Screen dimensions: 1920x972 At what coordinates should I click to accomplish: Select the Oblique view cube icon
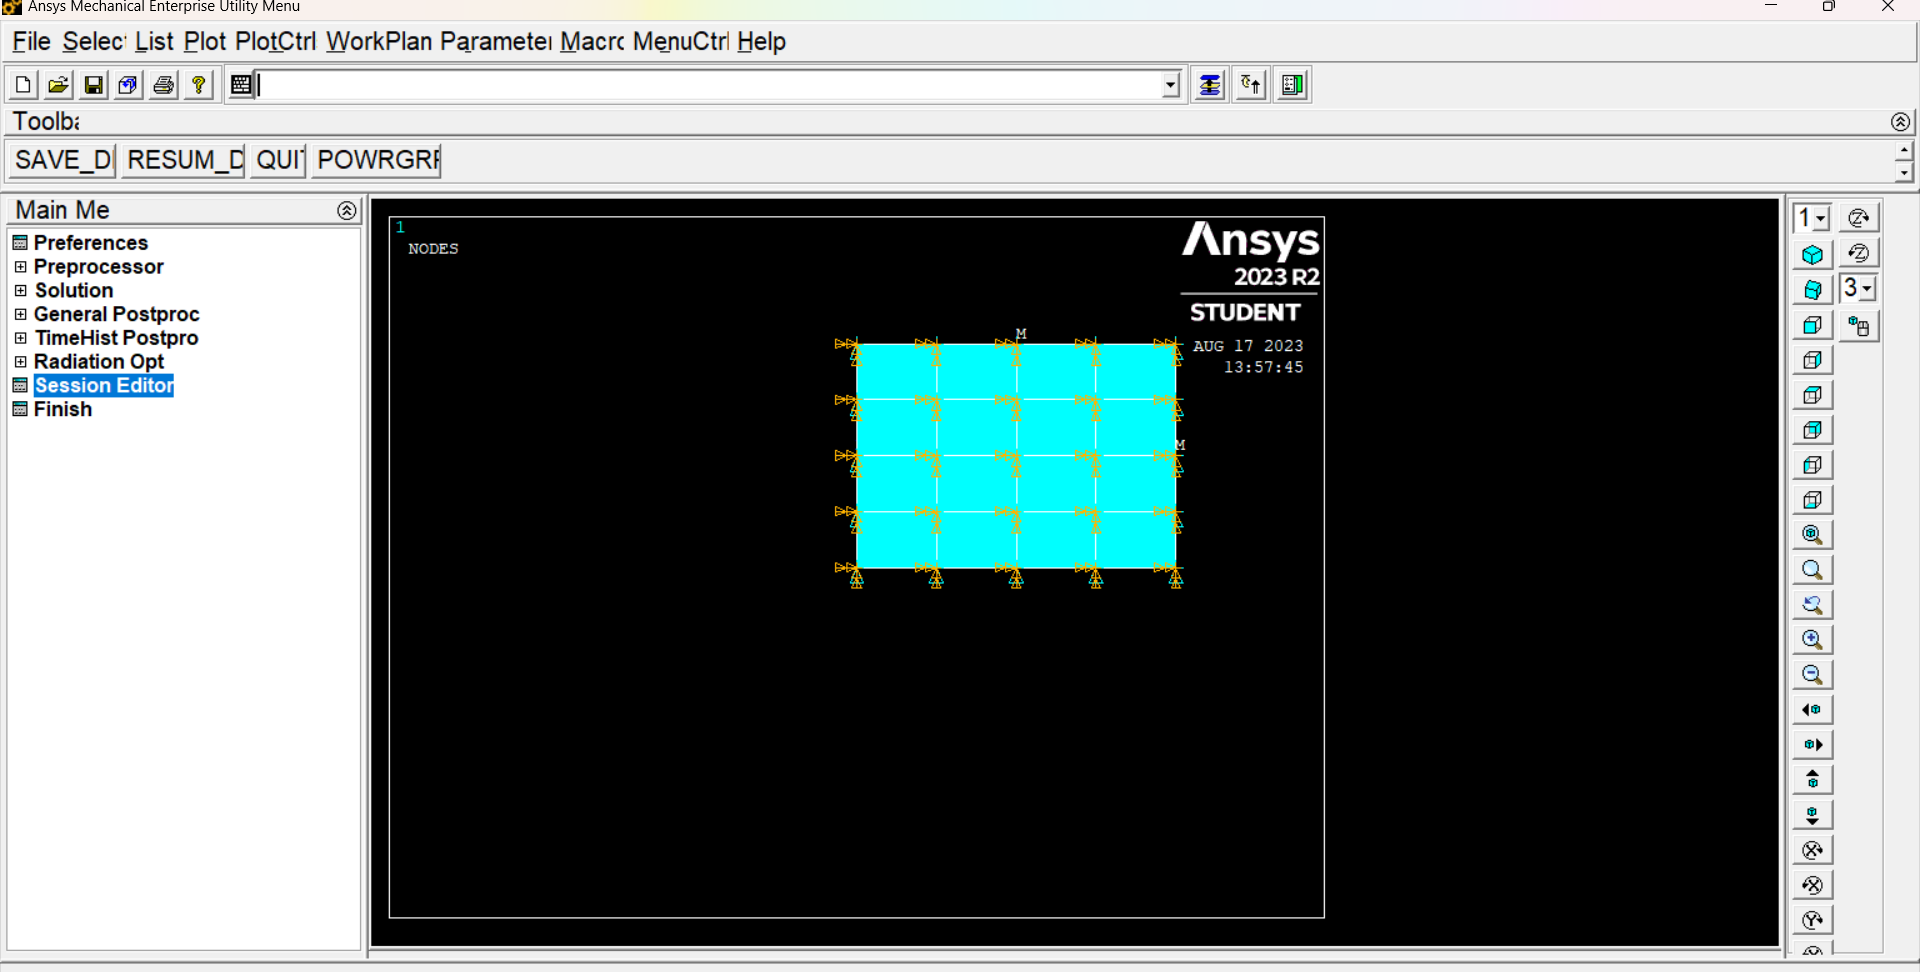[1812, 290]
